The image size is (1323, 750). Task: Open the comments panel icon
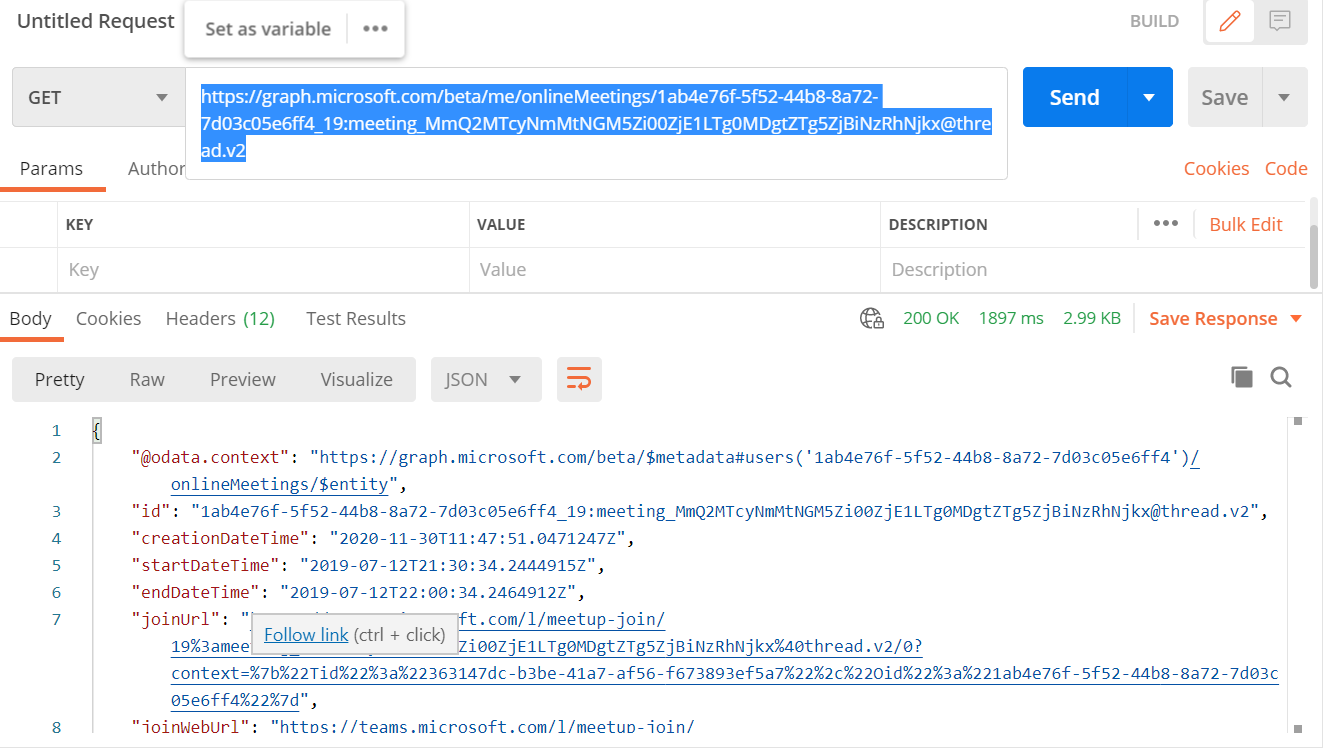coord(1281,21)
